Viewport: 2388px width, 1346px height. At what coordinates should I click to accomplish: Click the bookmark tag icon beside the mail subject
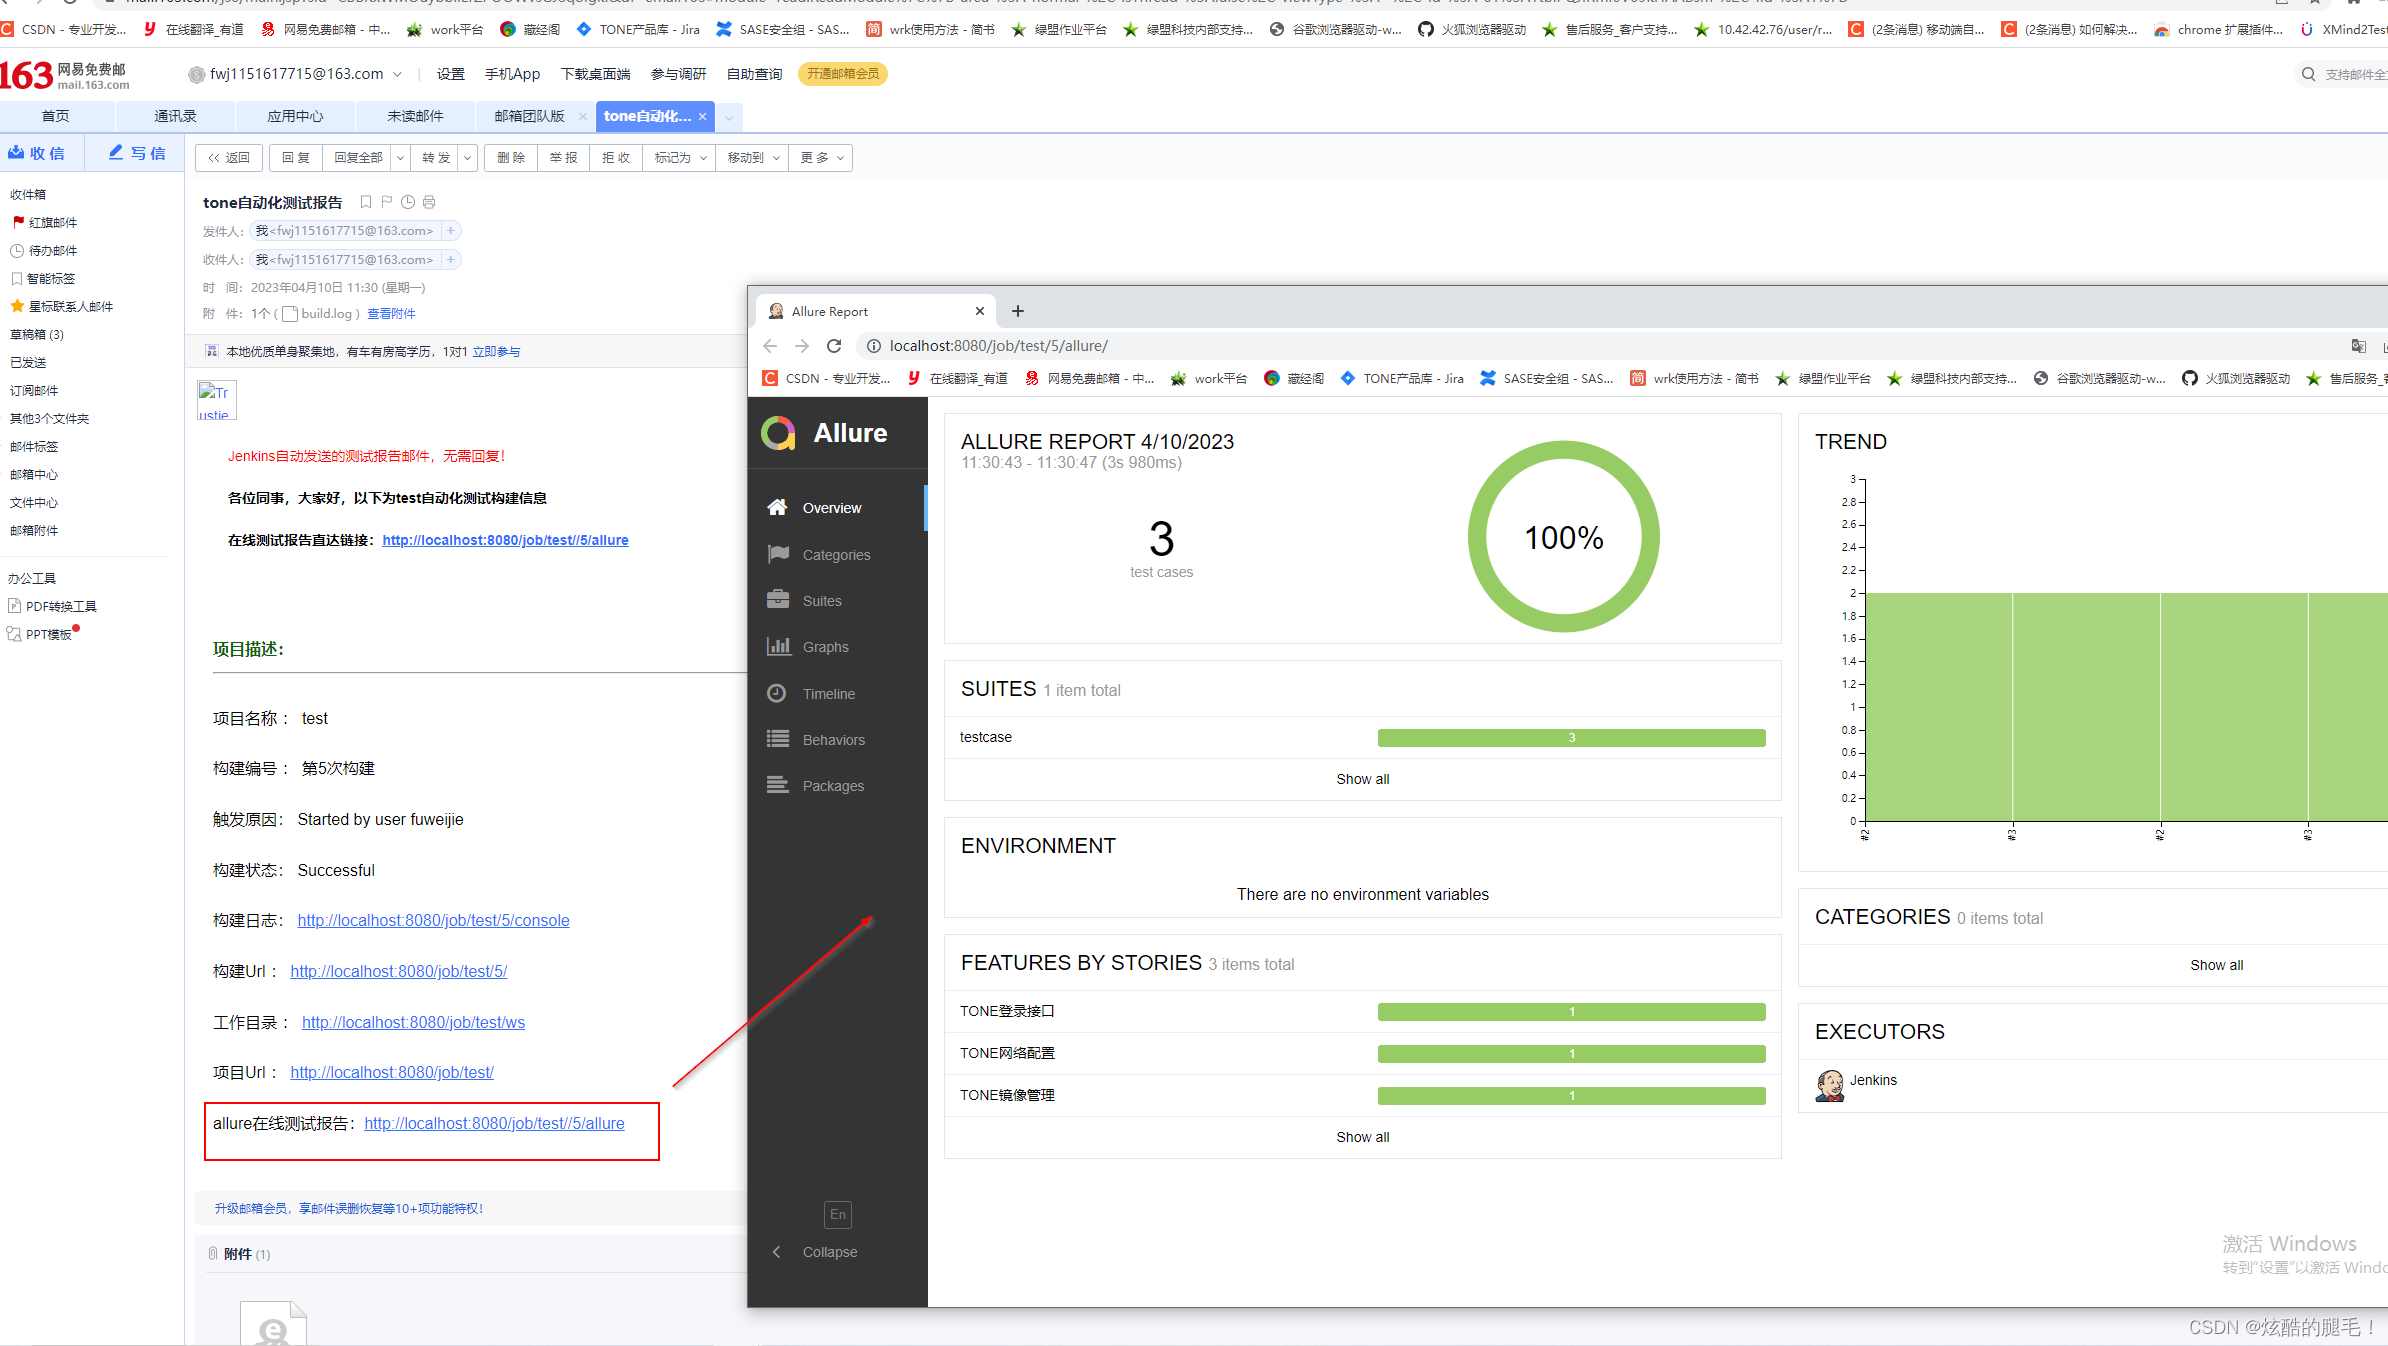366,202
